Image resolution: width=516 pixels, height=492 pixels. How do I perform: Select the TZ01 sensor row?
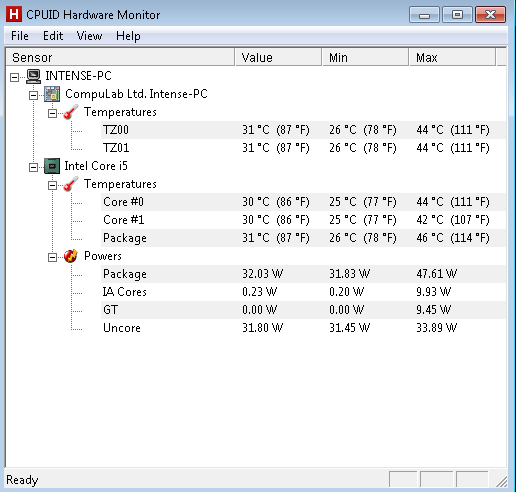(x=303, y=148)
